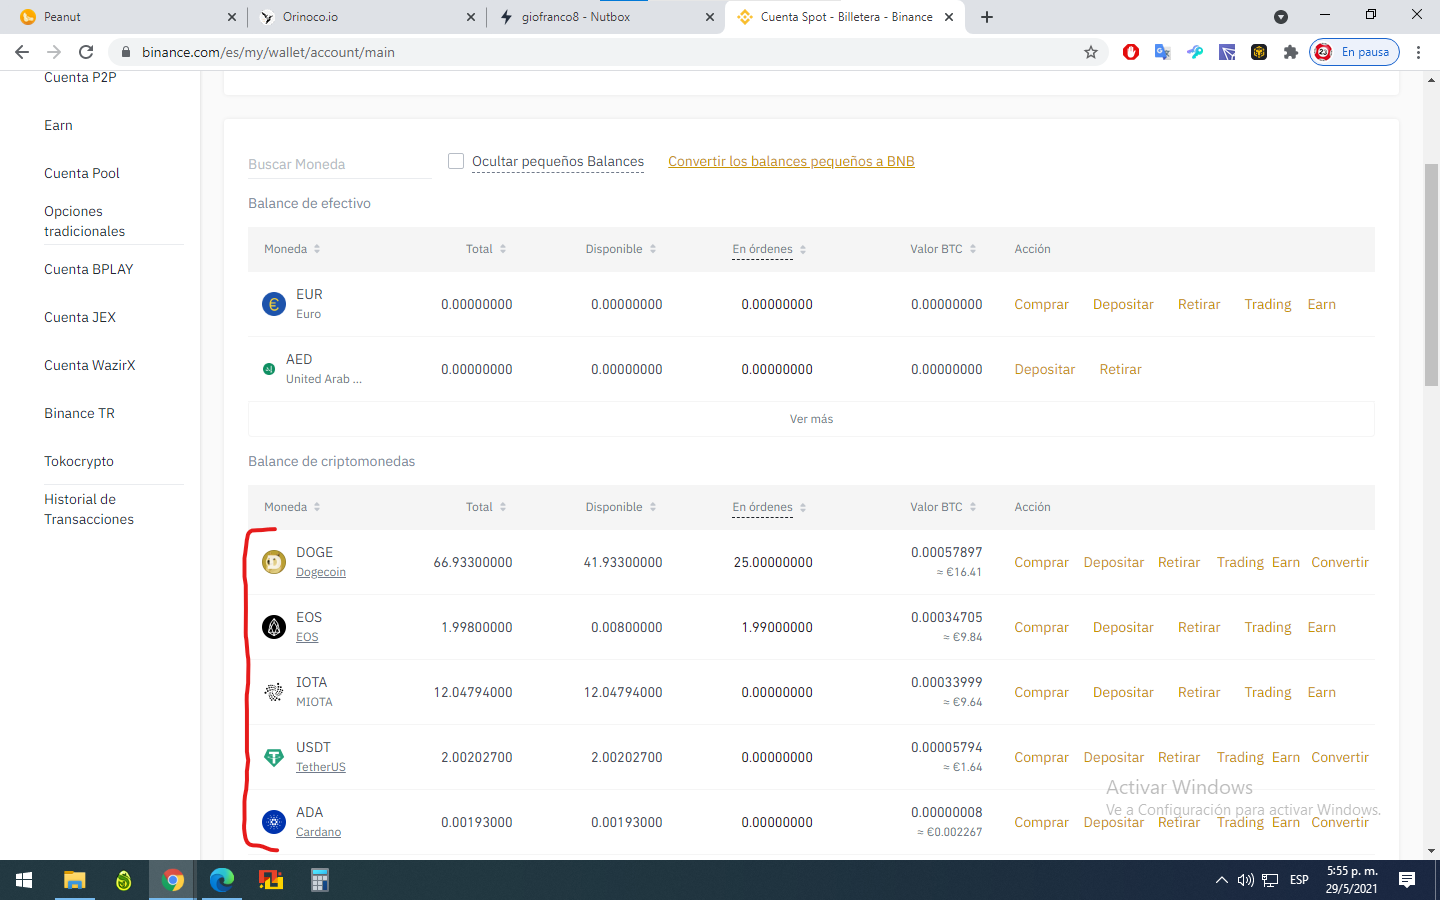
Task: Switch to the giofranco8 - Nutbox tab
Action: pyautogui.click(x=607, y=17)
